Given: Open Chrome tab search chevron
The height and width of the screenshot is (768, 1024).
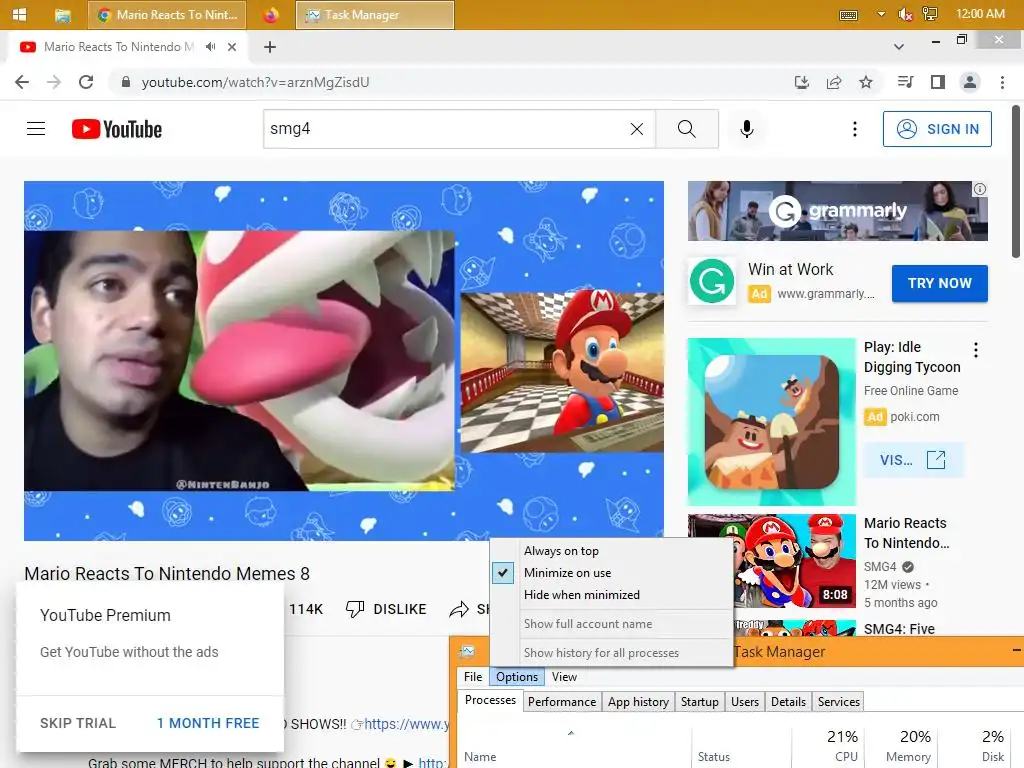Looking at the screenshot, I should pyautogui.click(x=899, y=47).
